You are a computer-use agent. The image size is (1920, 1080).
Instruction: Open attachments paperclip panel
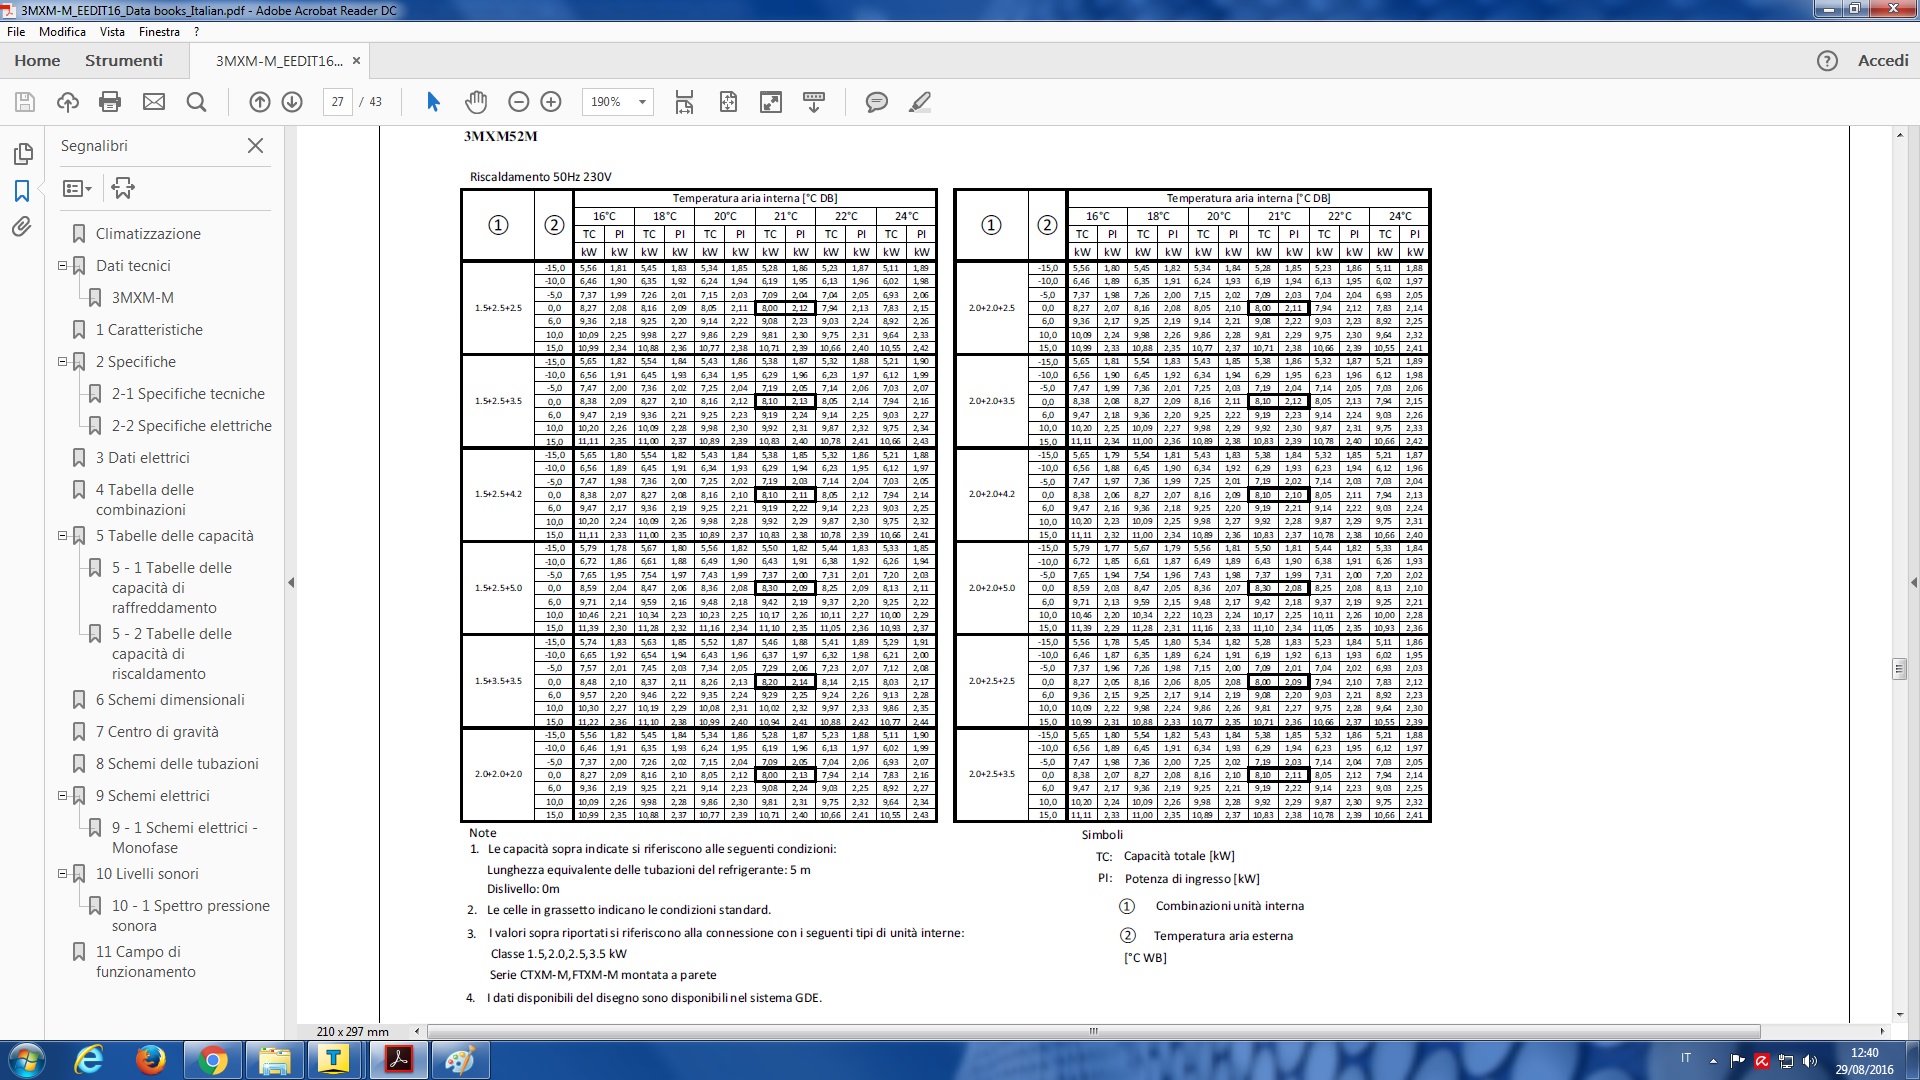point(22,227)
